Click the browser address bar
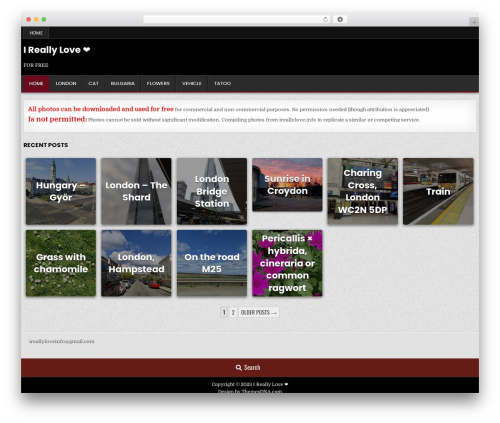 (237, 20)
